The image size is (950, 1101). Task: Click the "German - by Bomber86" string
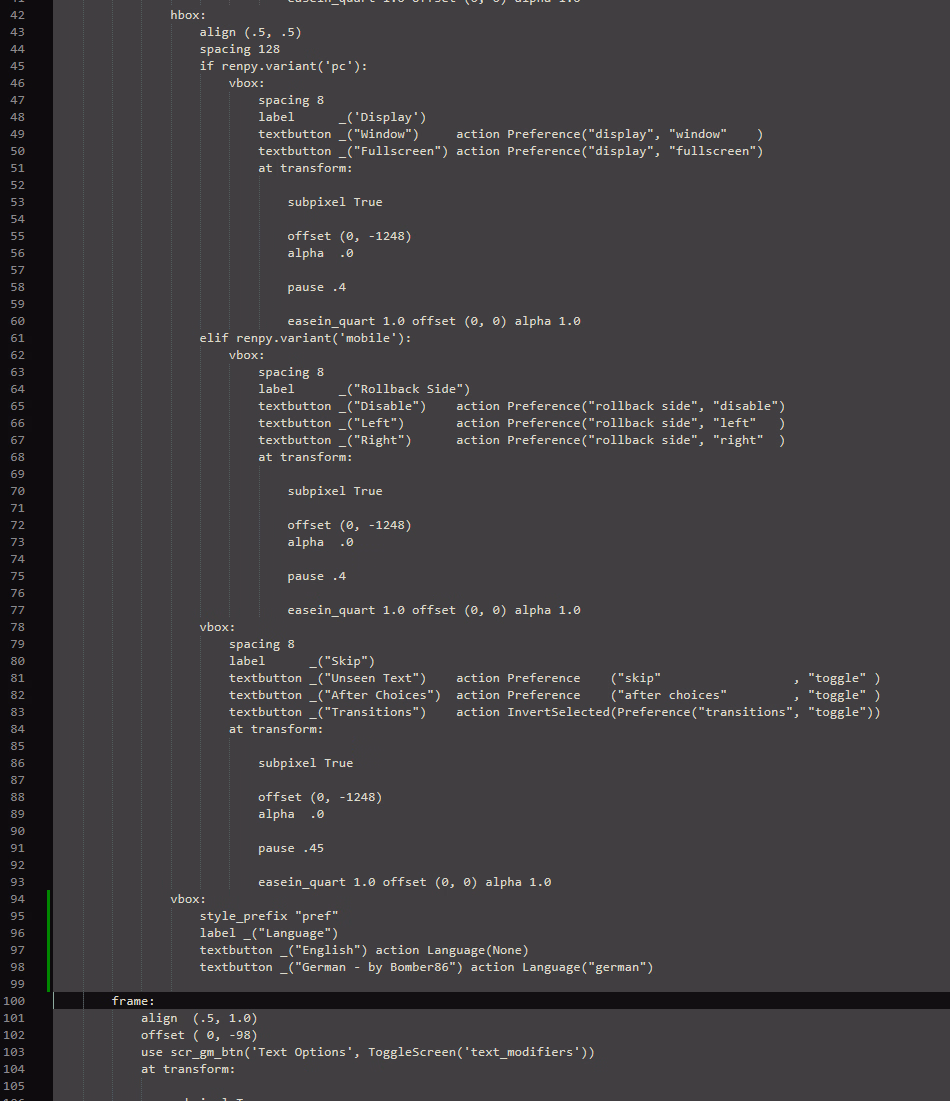pyautogui.click(x=375, y=967)
